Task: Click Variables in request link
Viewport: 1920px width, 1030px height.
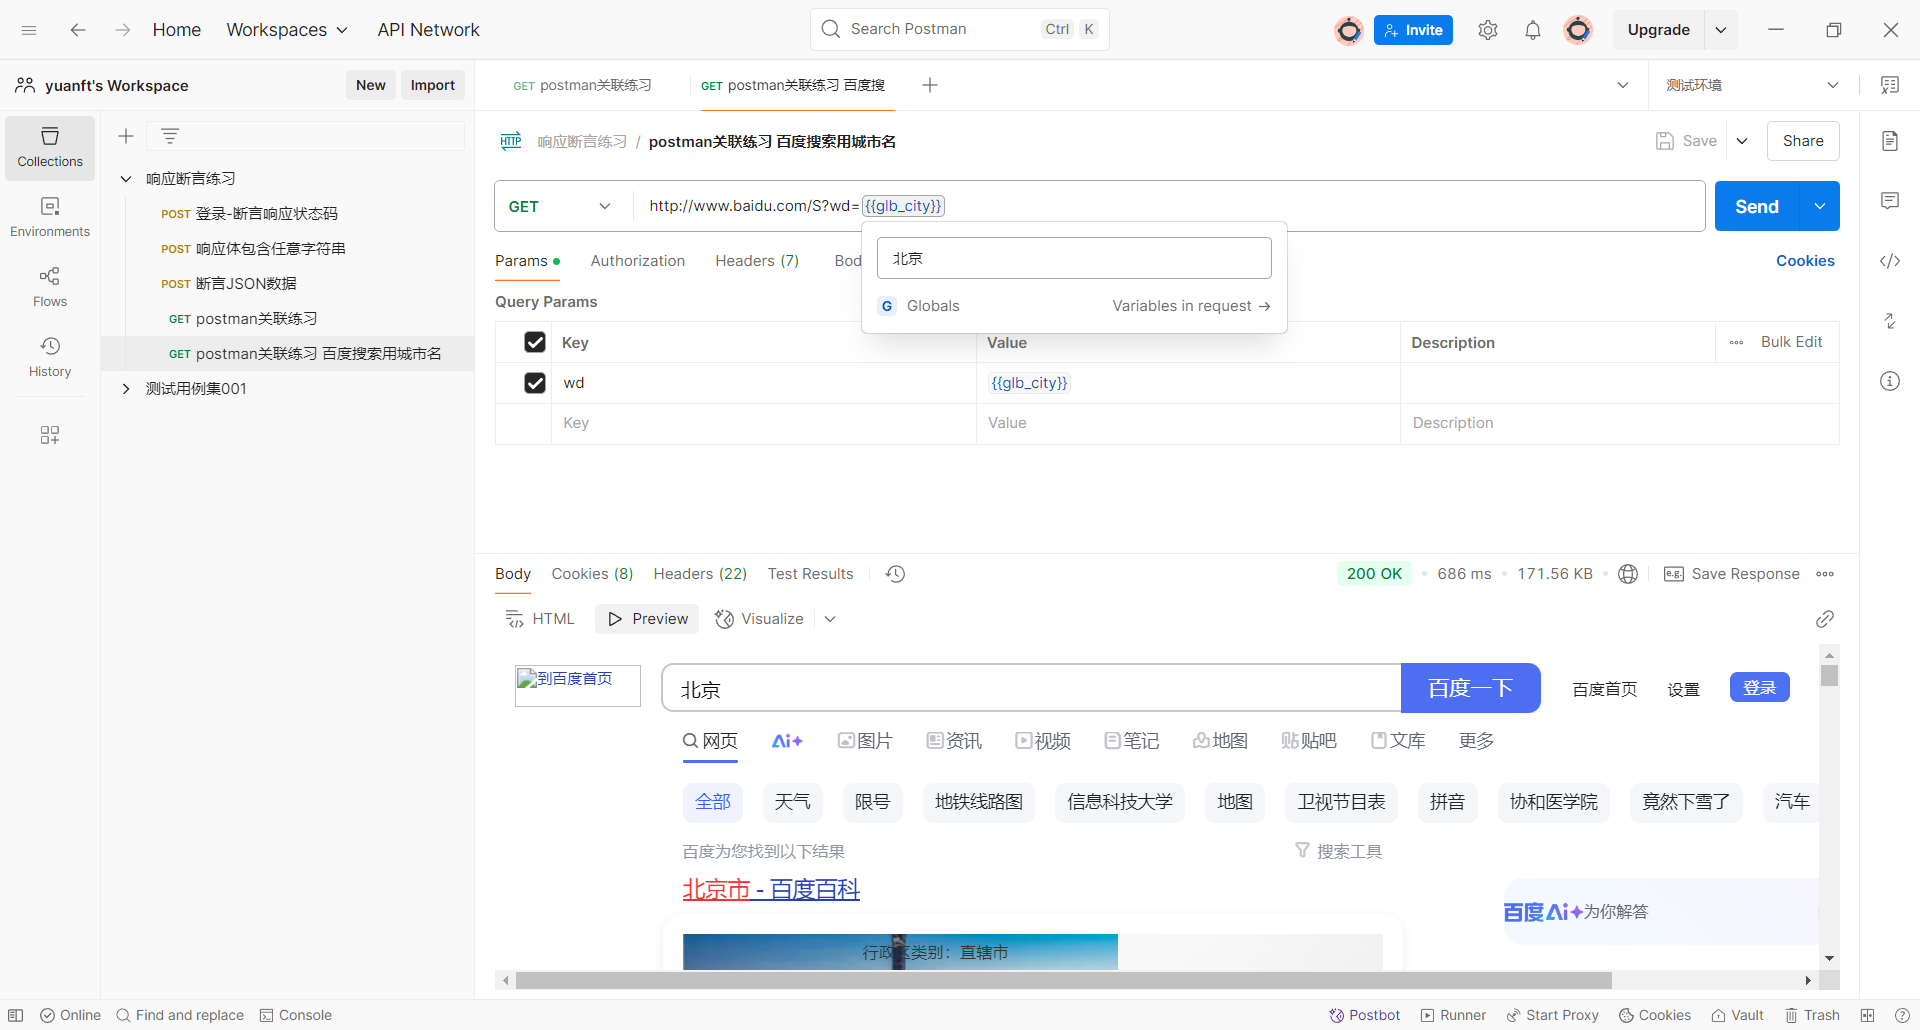Action: pos(1191,306)
